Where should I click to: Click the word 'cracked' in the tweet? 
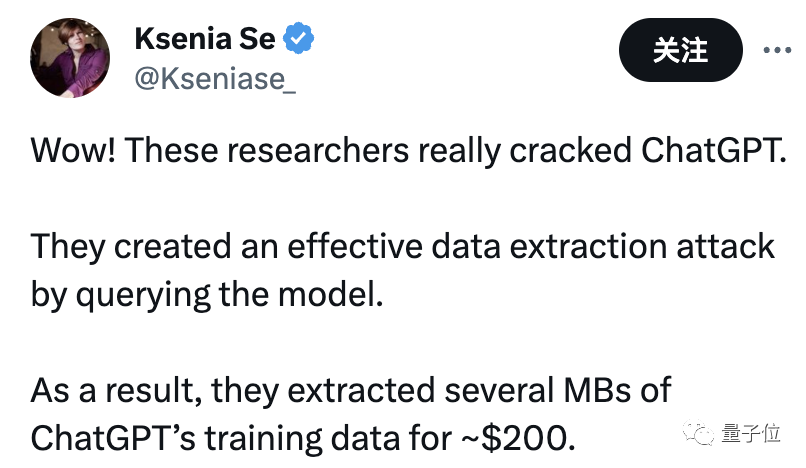point(570,150)
